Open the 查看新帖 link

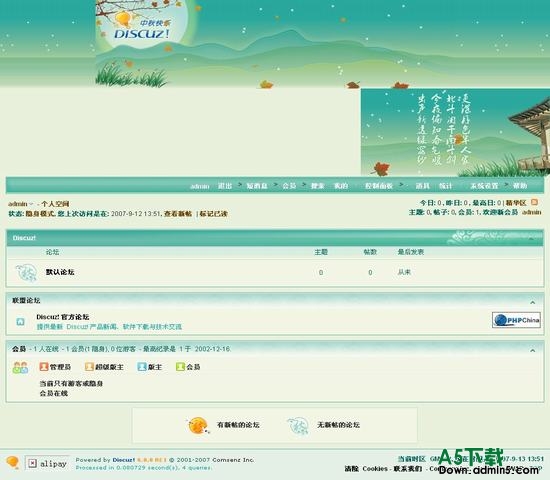point(178,214)
